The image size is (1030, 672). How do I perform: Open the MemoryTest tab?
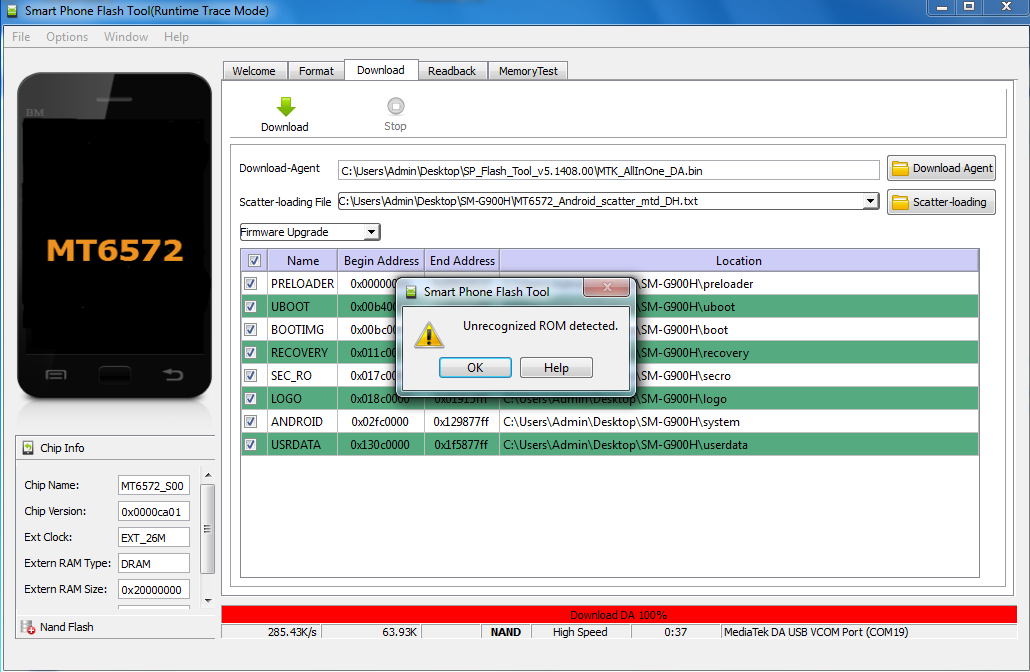[528, 71]
